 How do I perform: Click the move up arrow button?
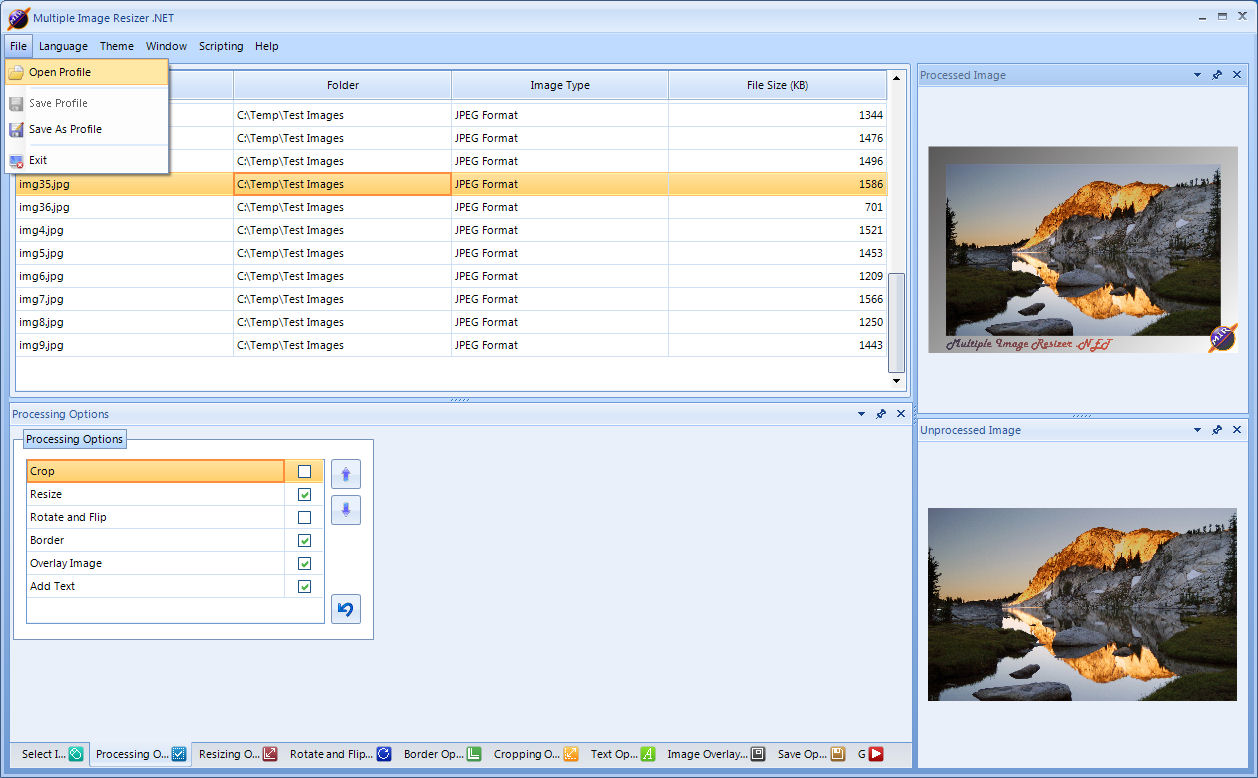345,474
